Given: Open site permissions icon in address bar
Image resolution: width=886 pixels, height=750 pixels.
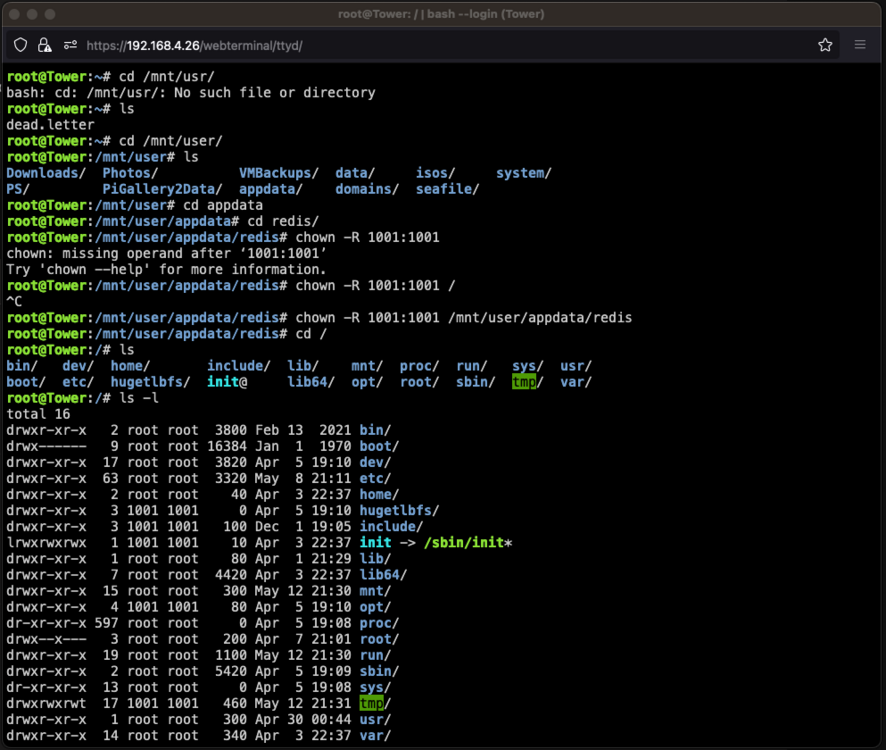Looking at the screenshot, I should 70,45.
